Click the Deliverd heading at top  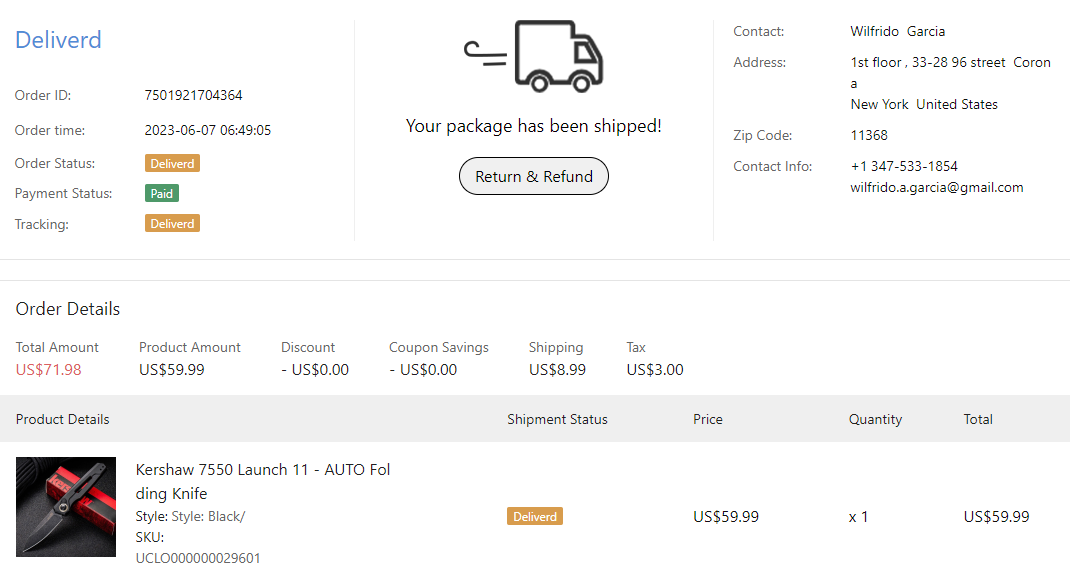[x=58, y=40]
